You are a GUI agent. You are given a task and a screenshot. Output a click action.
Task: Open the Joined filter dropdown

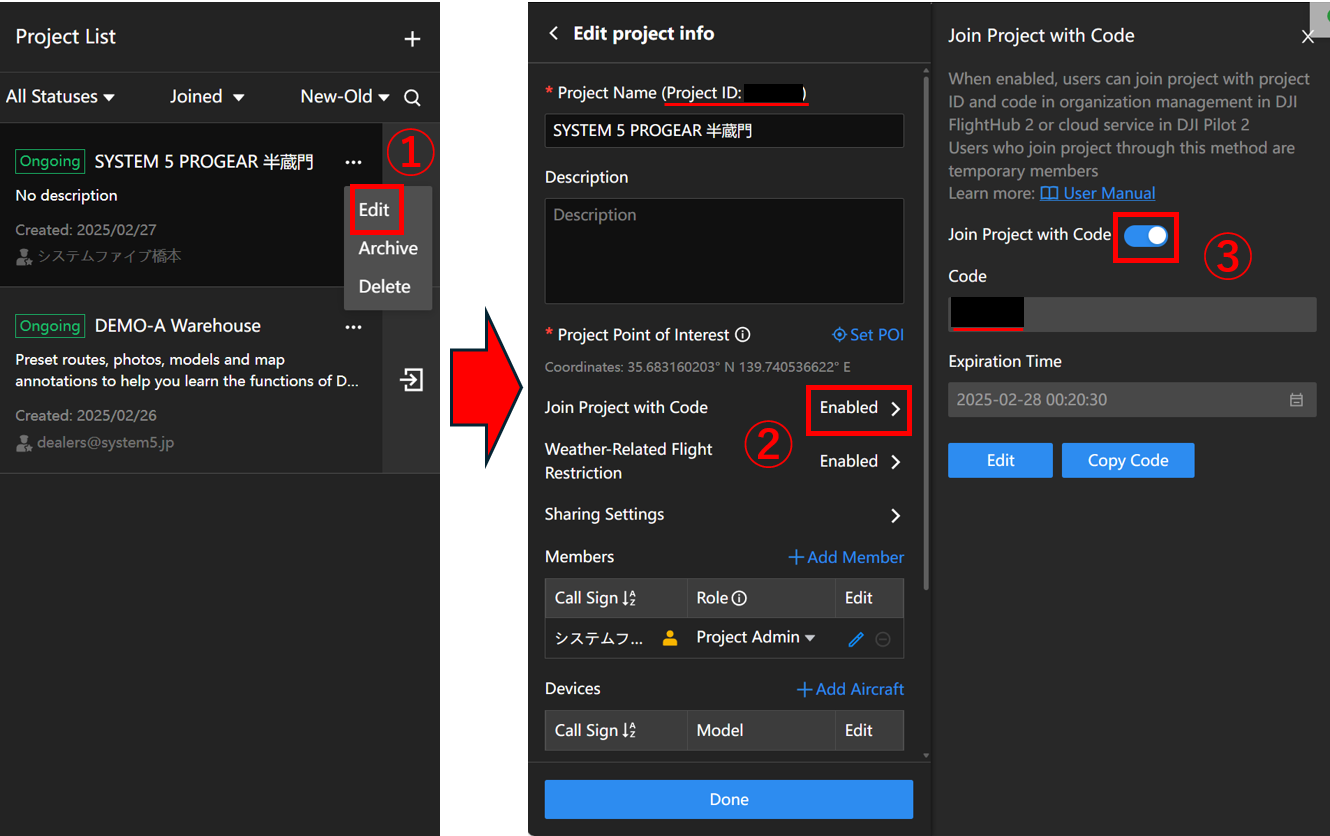pyautogui.click(x=207, y=97)
